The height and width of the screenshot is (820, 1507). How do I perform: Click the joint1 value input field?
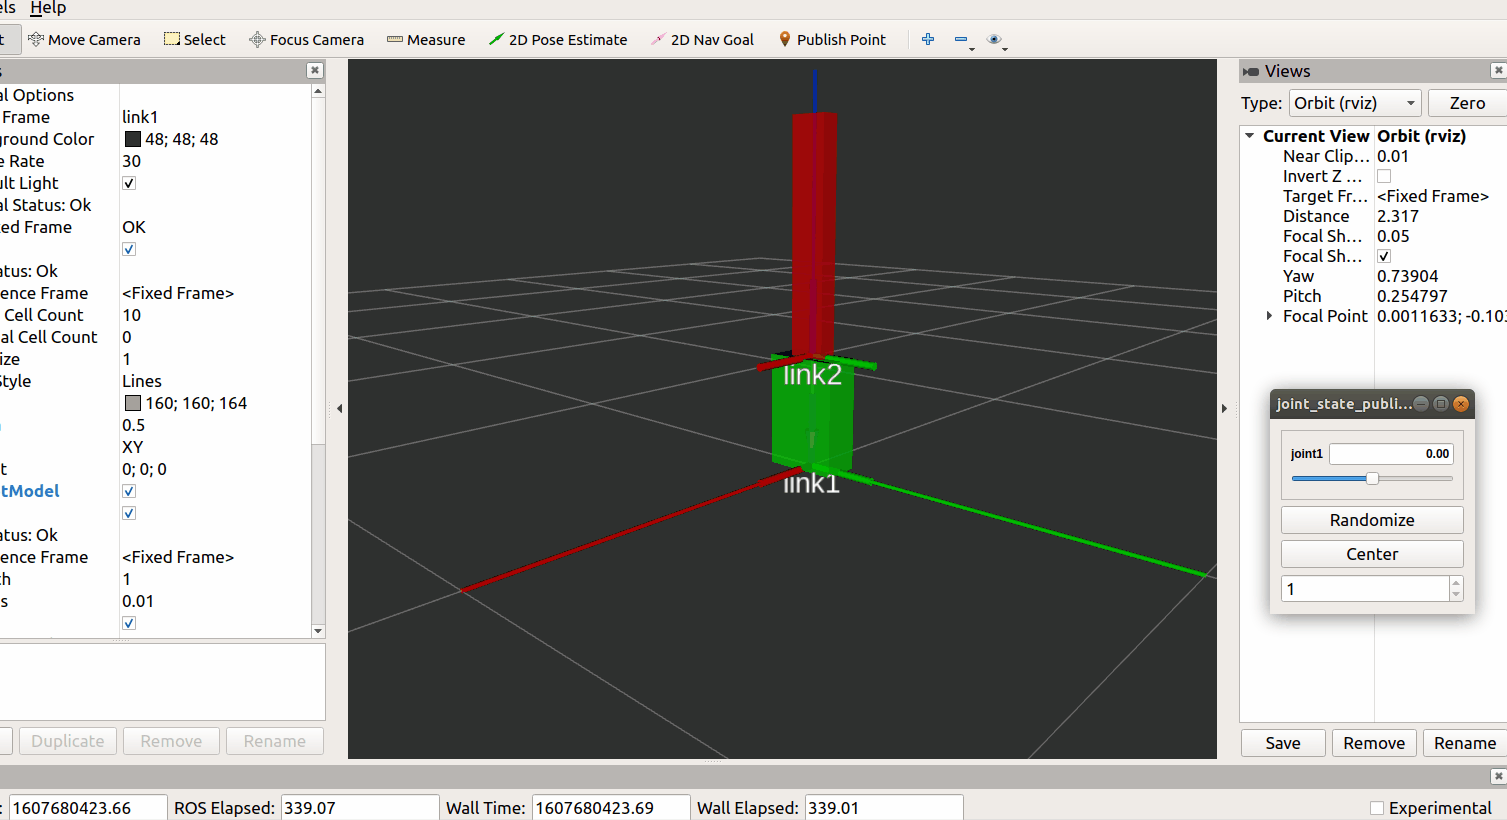[1390, 453]
